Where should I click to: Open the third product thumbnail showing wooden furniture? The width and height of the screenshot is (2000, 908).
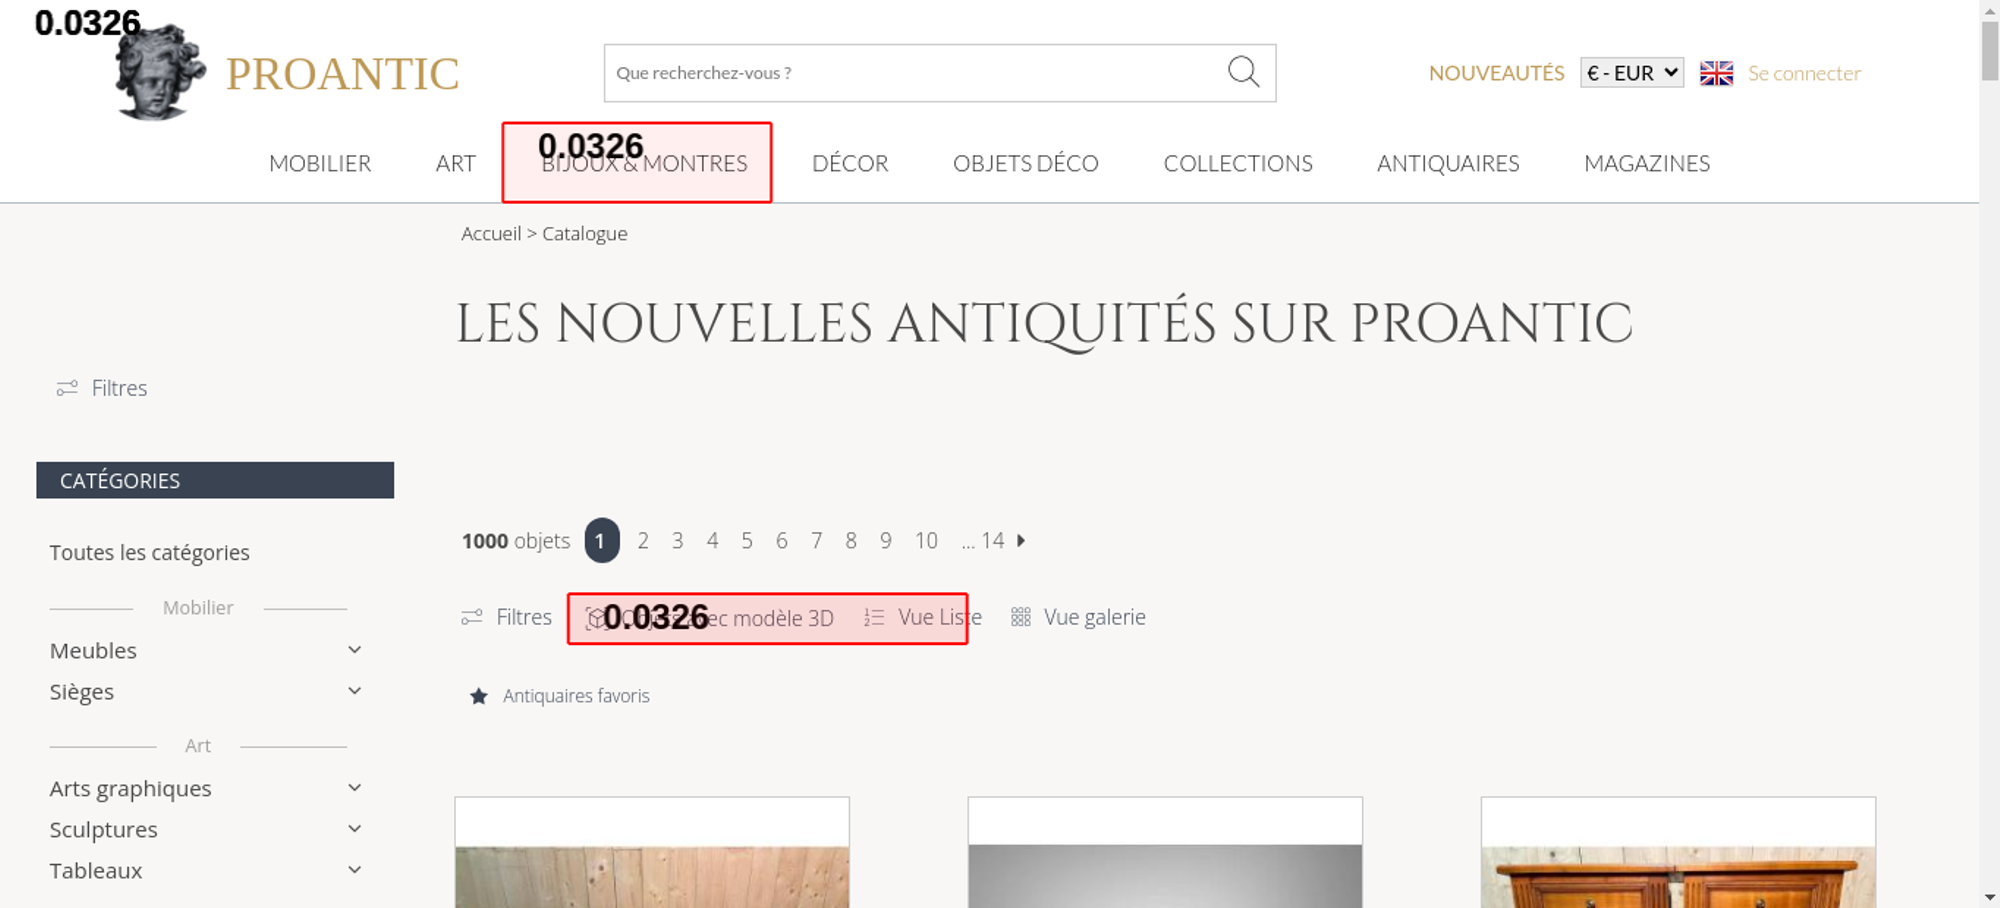[x=1678, y=853]
